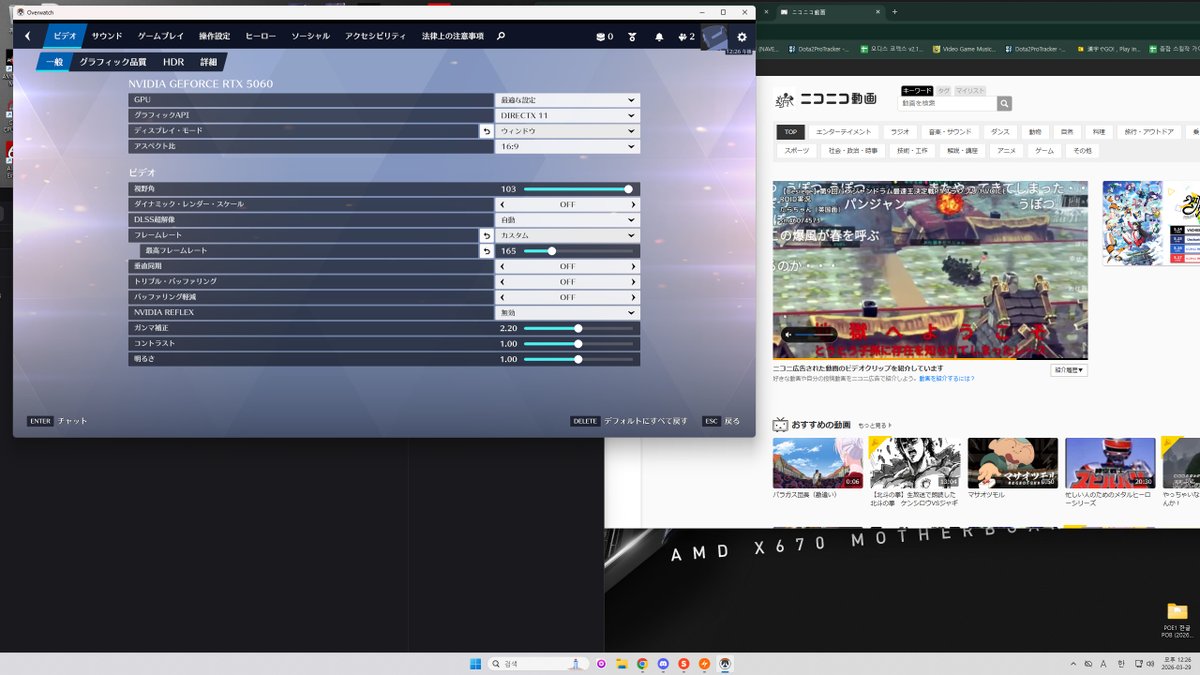The height and width of the screenshot is (675, 1200).
Task: Open the player avatar portrait in Overwatch
Action: tap(713, 38)
